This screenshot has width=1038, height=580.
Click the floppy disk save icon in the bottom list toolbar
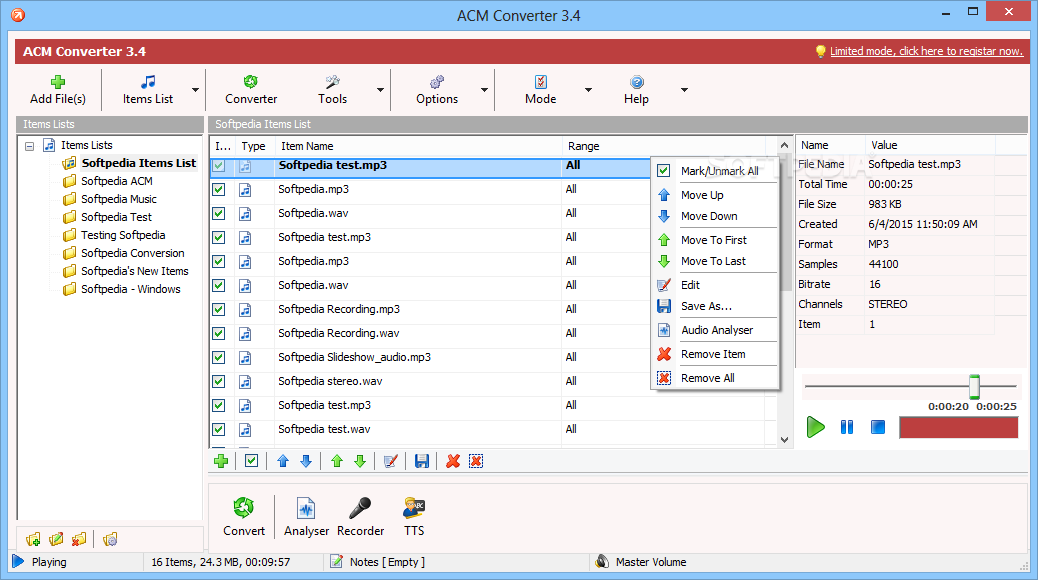coord(422,461)
